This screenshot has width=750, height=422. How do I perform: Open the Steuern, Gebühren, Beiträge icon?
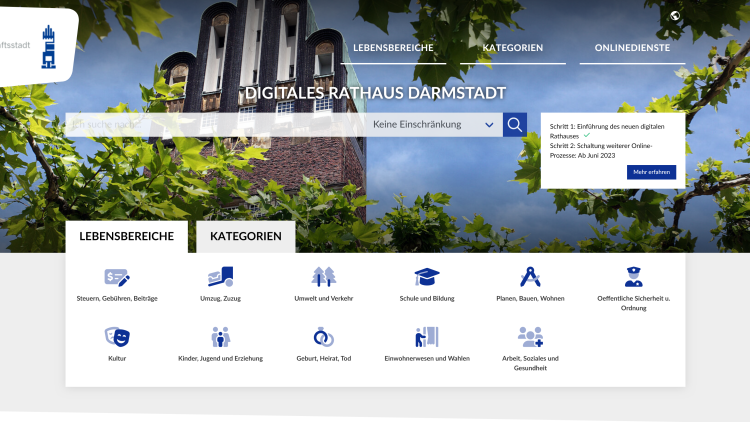(x=117, y=277)
